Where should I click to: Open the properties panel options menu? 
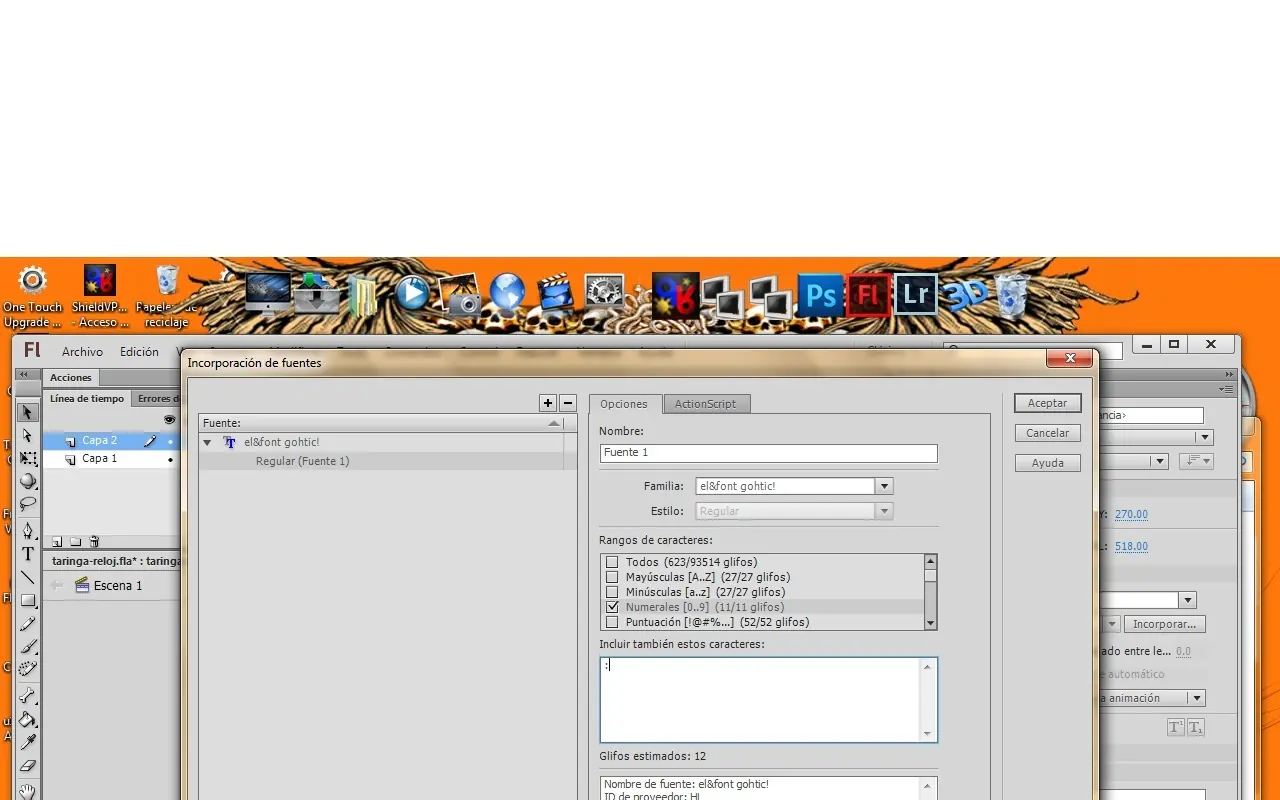1226,389
